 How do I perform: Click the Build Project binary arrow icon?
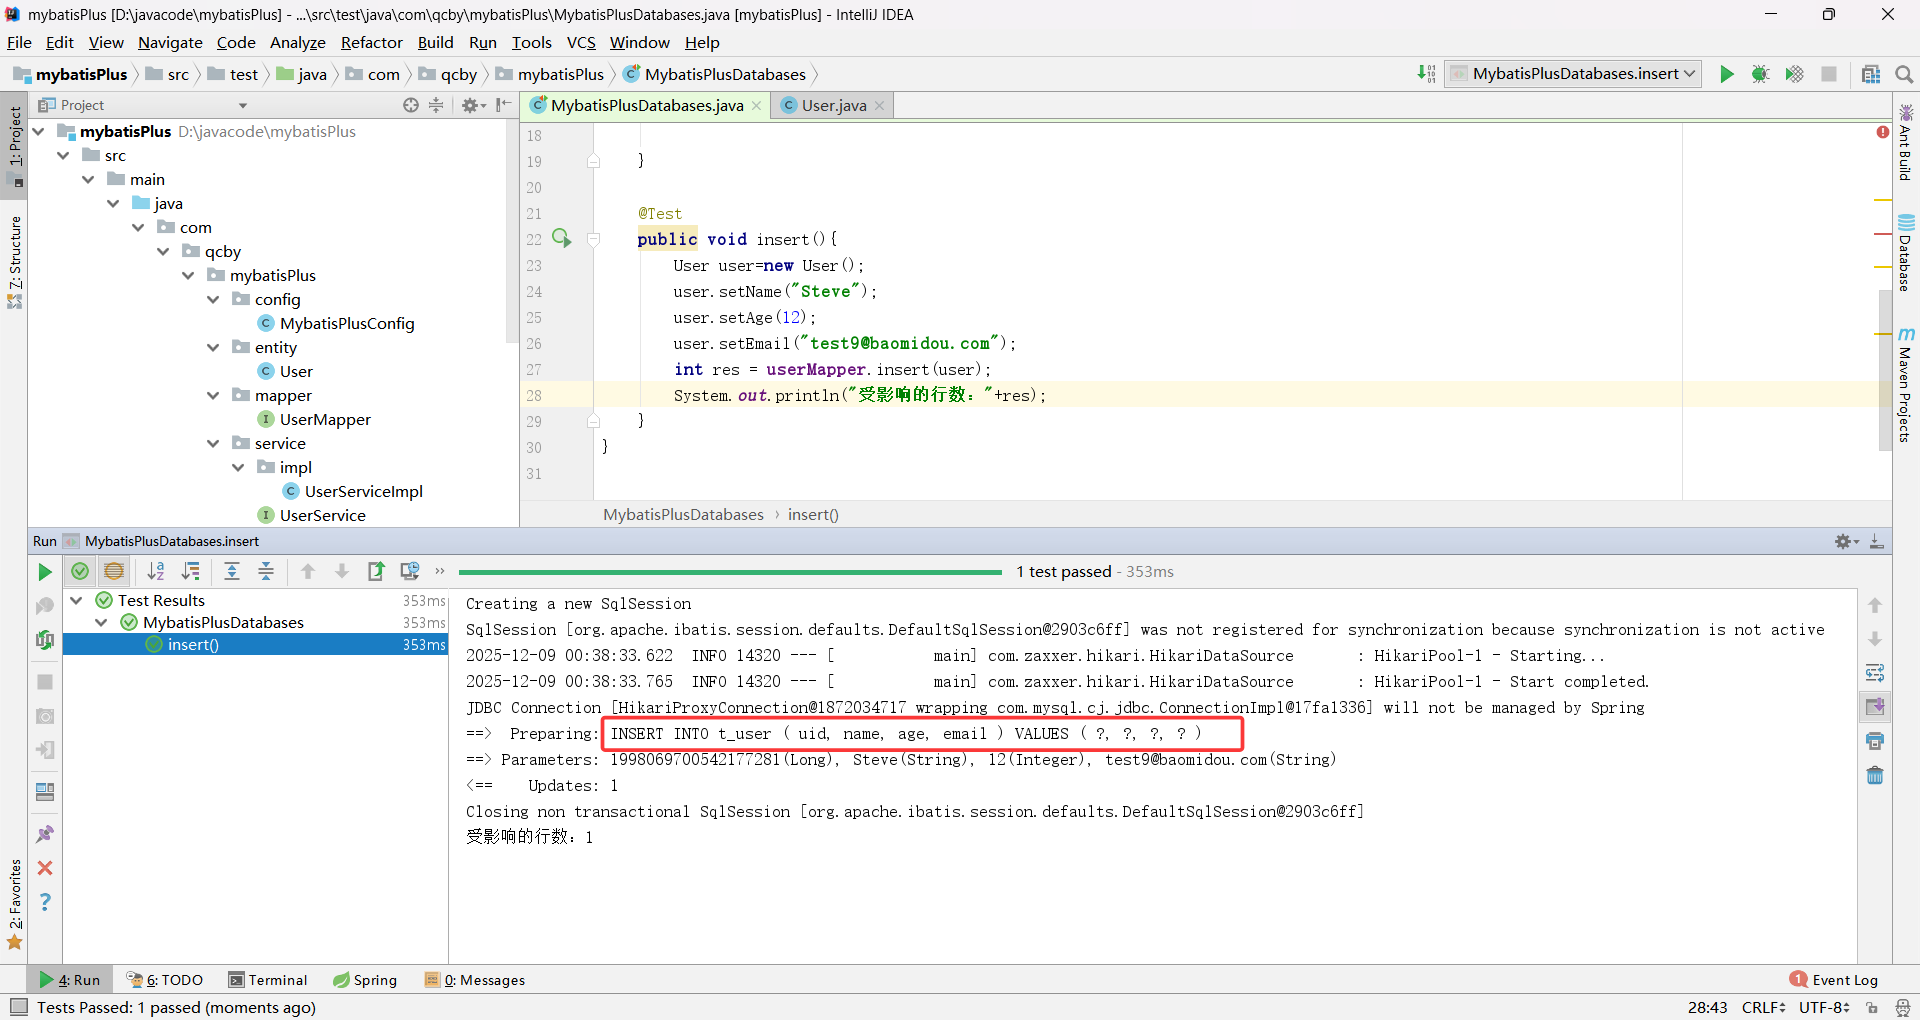[1426, 73]
